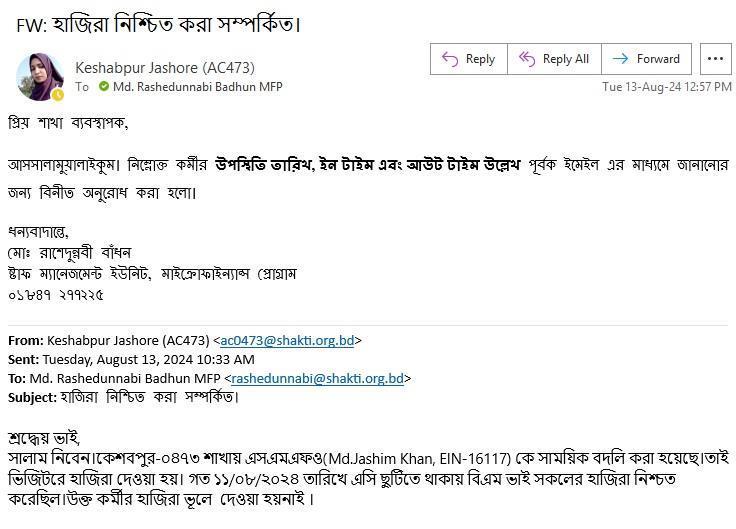Image resolution: width=736 pixels, height=529 pixels.
Task: Forward this email message
Action: (x=646, y=59)
